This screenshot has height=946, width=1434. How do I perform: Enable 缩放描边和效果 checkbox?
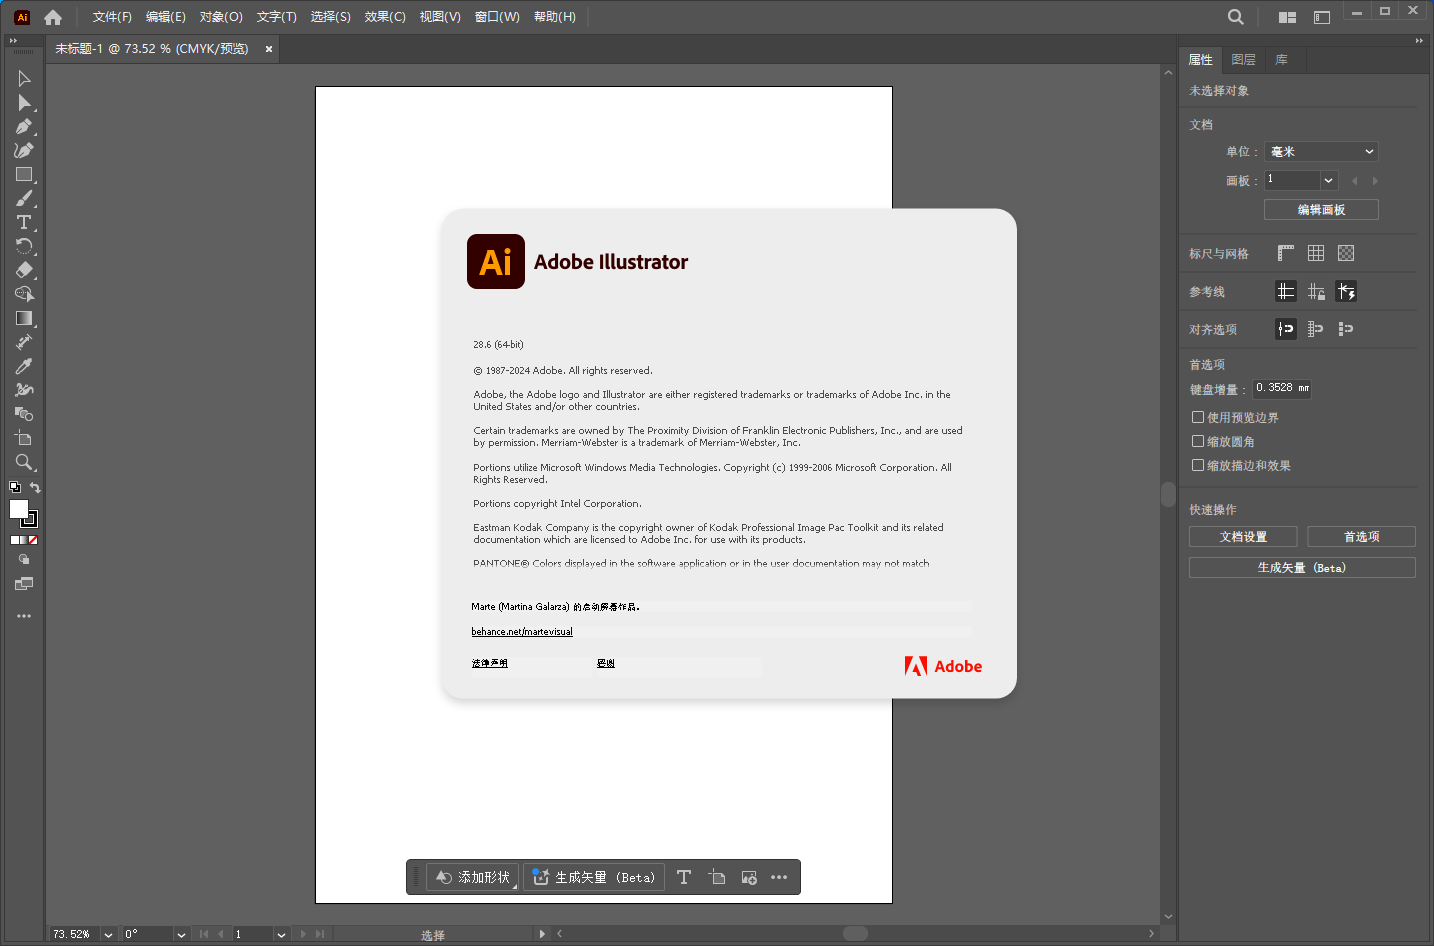[x=1198, y=465]
